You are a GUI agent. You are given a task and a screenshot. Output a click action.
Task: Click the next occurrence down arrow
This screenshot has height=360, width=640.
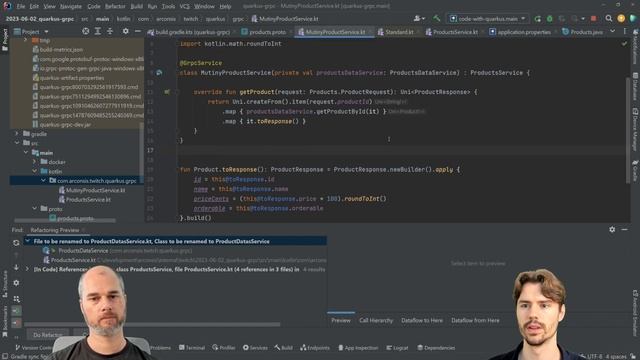tap(16, 268)
